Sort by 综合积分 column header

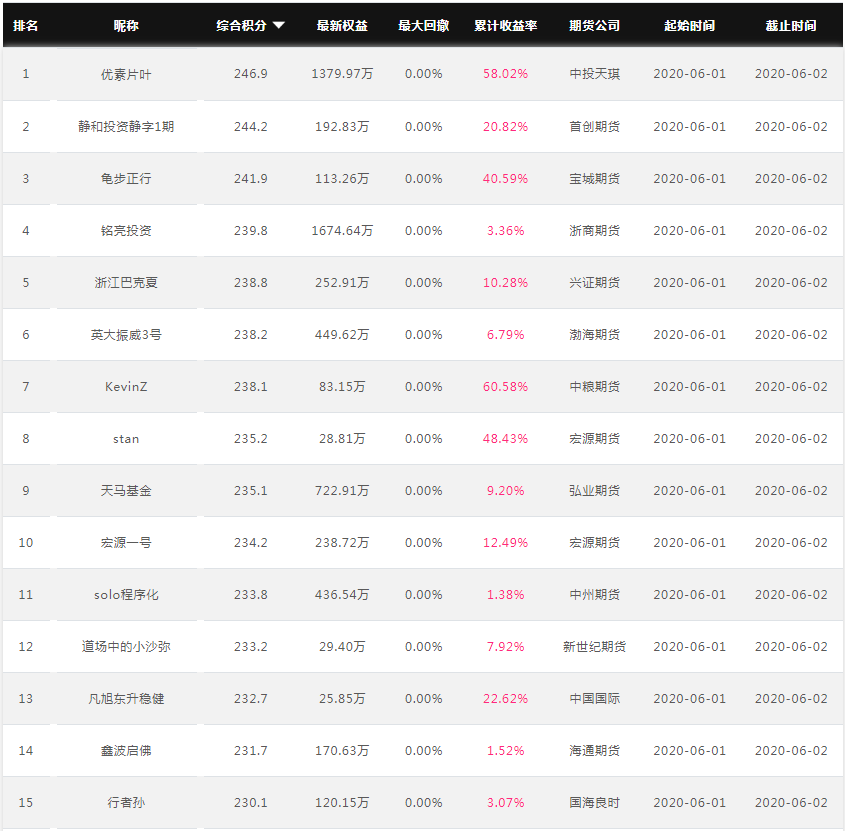pyautogui.click(x=241, y=25)
